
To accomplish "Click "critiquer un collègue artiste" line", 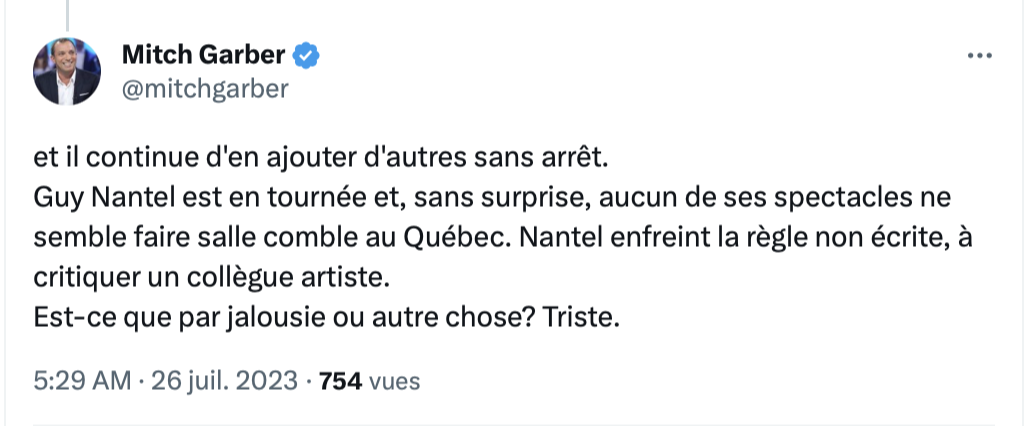I will click(x=212, y=278).
